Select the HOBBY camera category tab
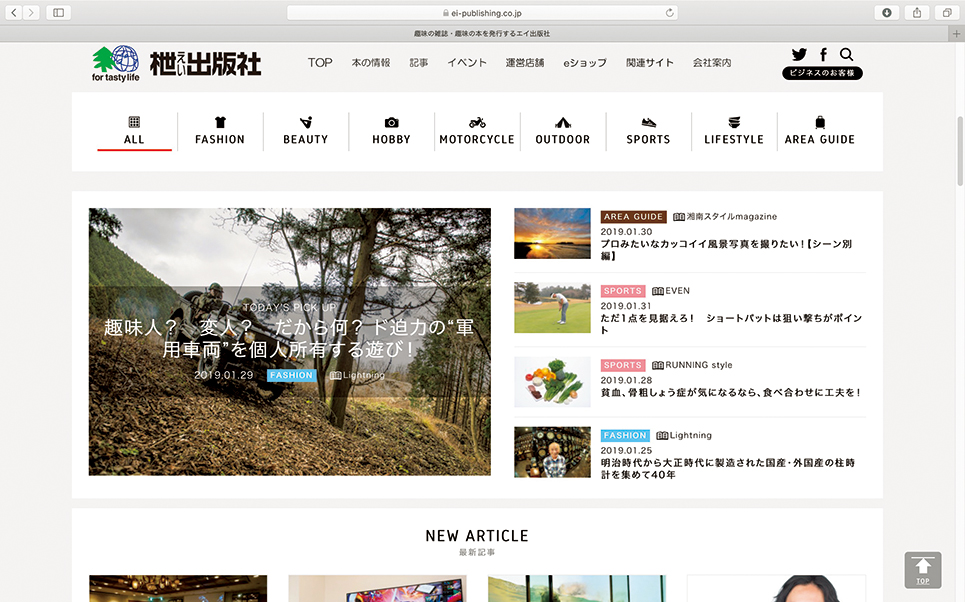Screen dimensions: 965x602 point(391,131)
